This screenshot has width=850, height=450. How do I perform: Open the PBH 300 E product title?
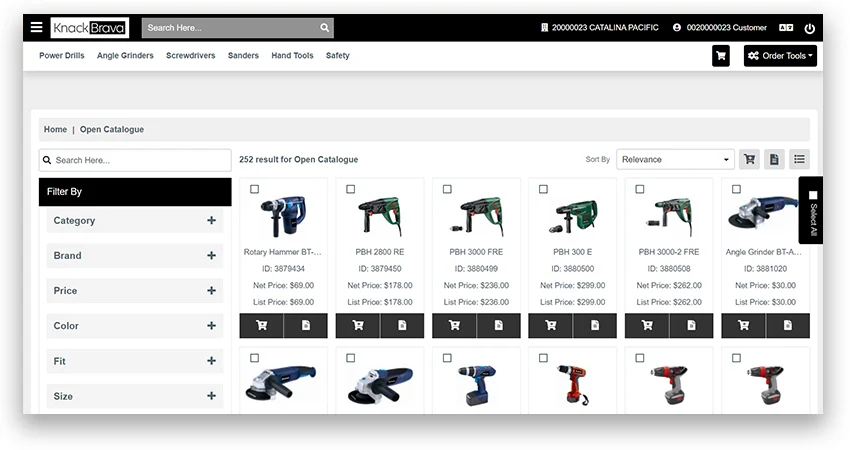(572, 252)
